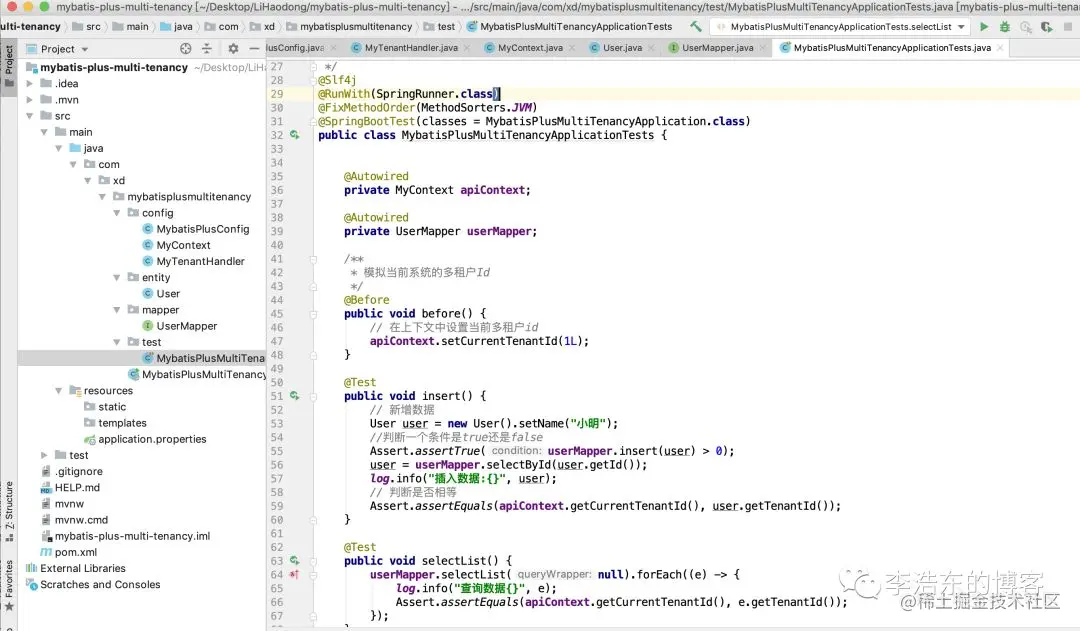This screenshot has height=631, width=1080.
Task: Run the selectList configuration with green play
Action: pyautogui.click(x=984, y=27)
